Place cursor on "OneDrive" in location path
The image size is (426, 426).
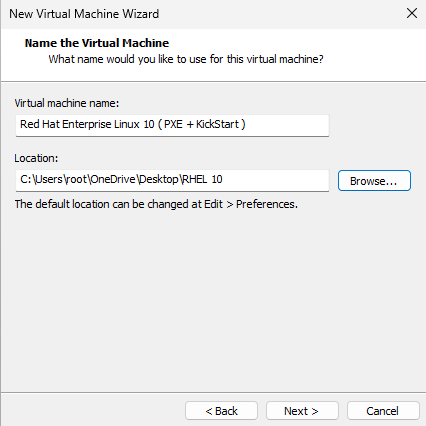coord(113,179)
